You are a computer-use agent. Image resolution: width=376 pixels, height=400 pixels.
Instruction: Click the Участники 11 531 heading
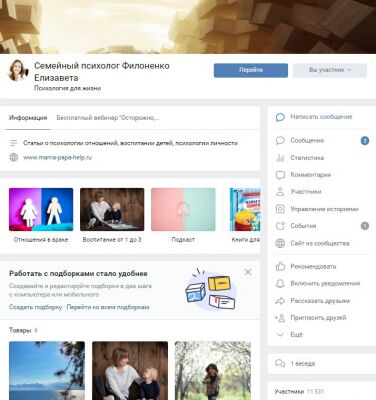tap(299, 391)
